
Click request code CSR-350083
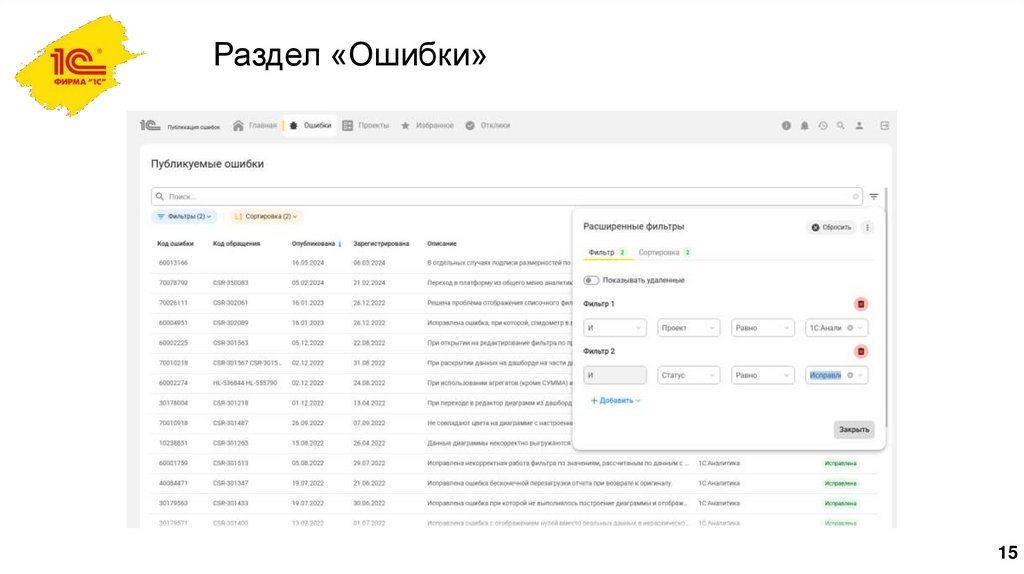[x=231, y=283]
